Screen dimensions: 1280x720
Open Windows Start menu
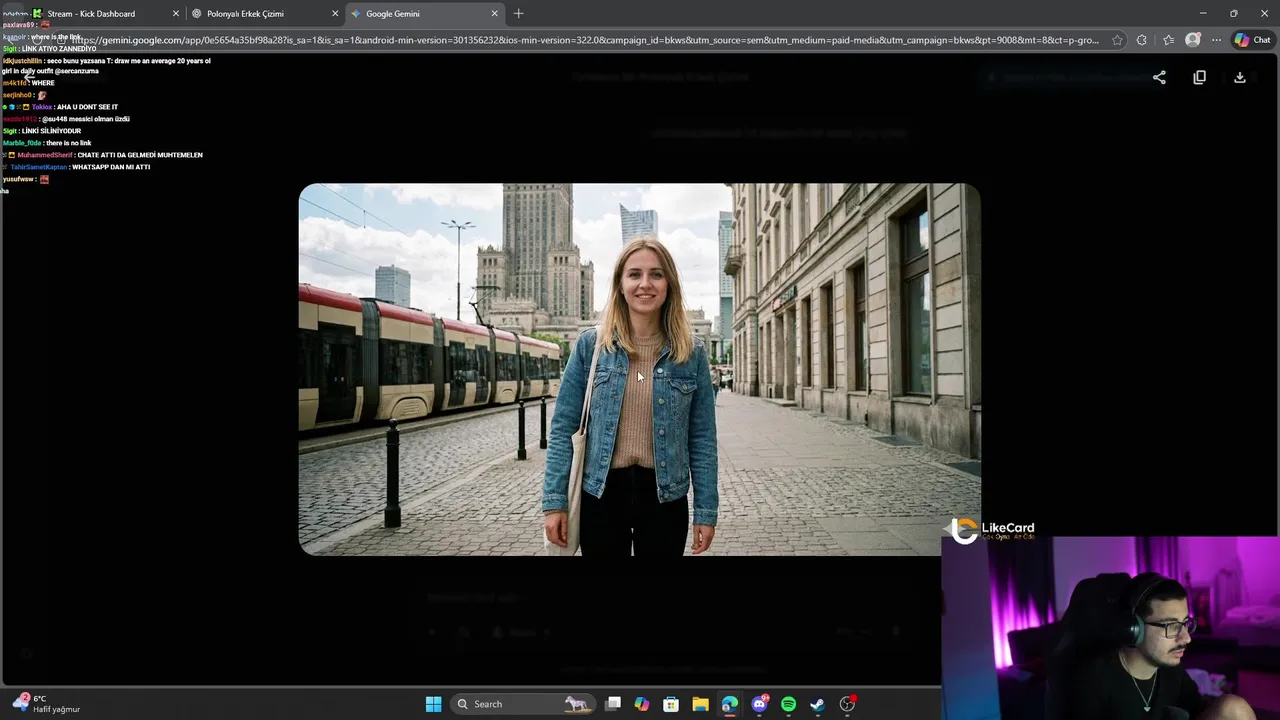[x=433, y=704]
